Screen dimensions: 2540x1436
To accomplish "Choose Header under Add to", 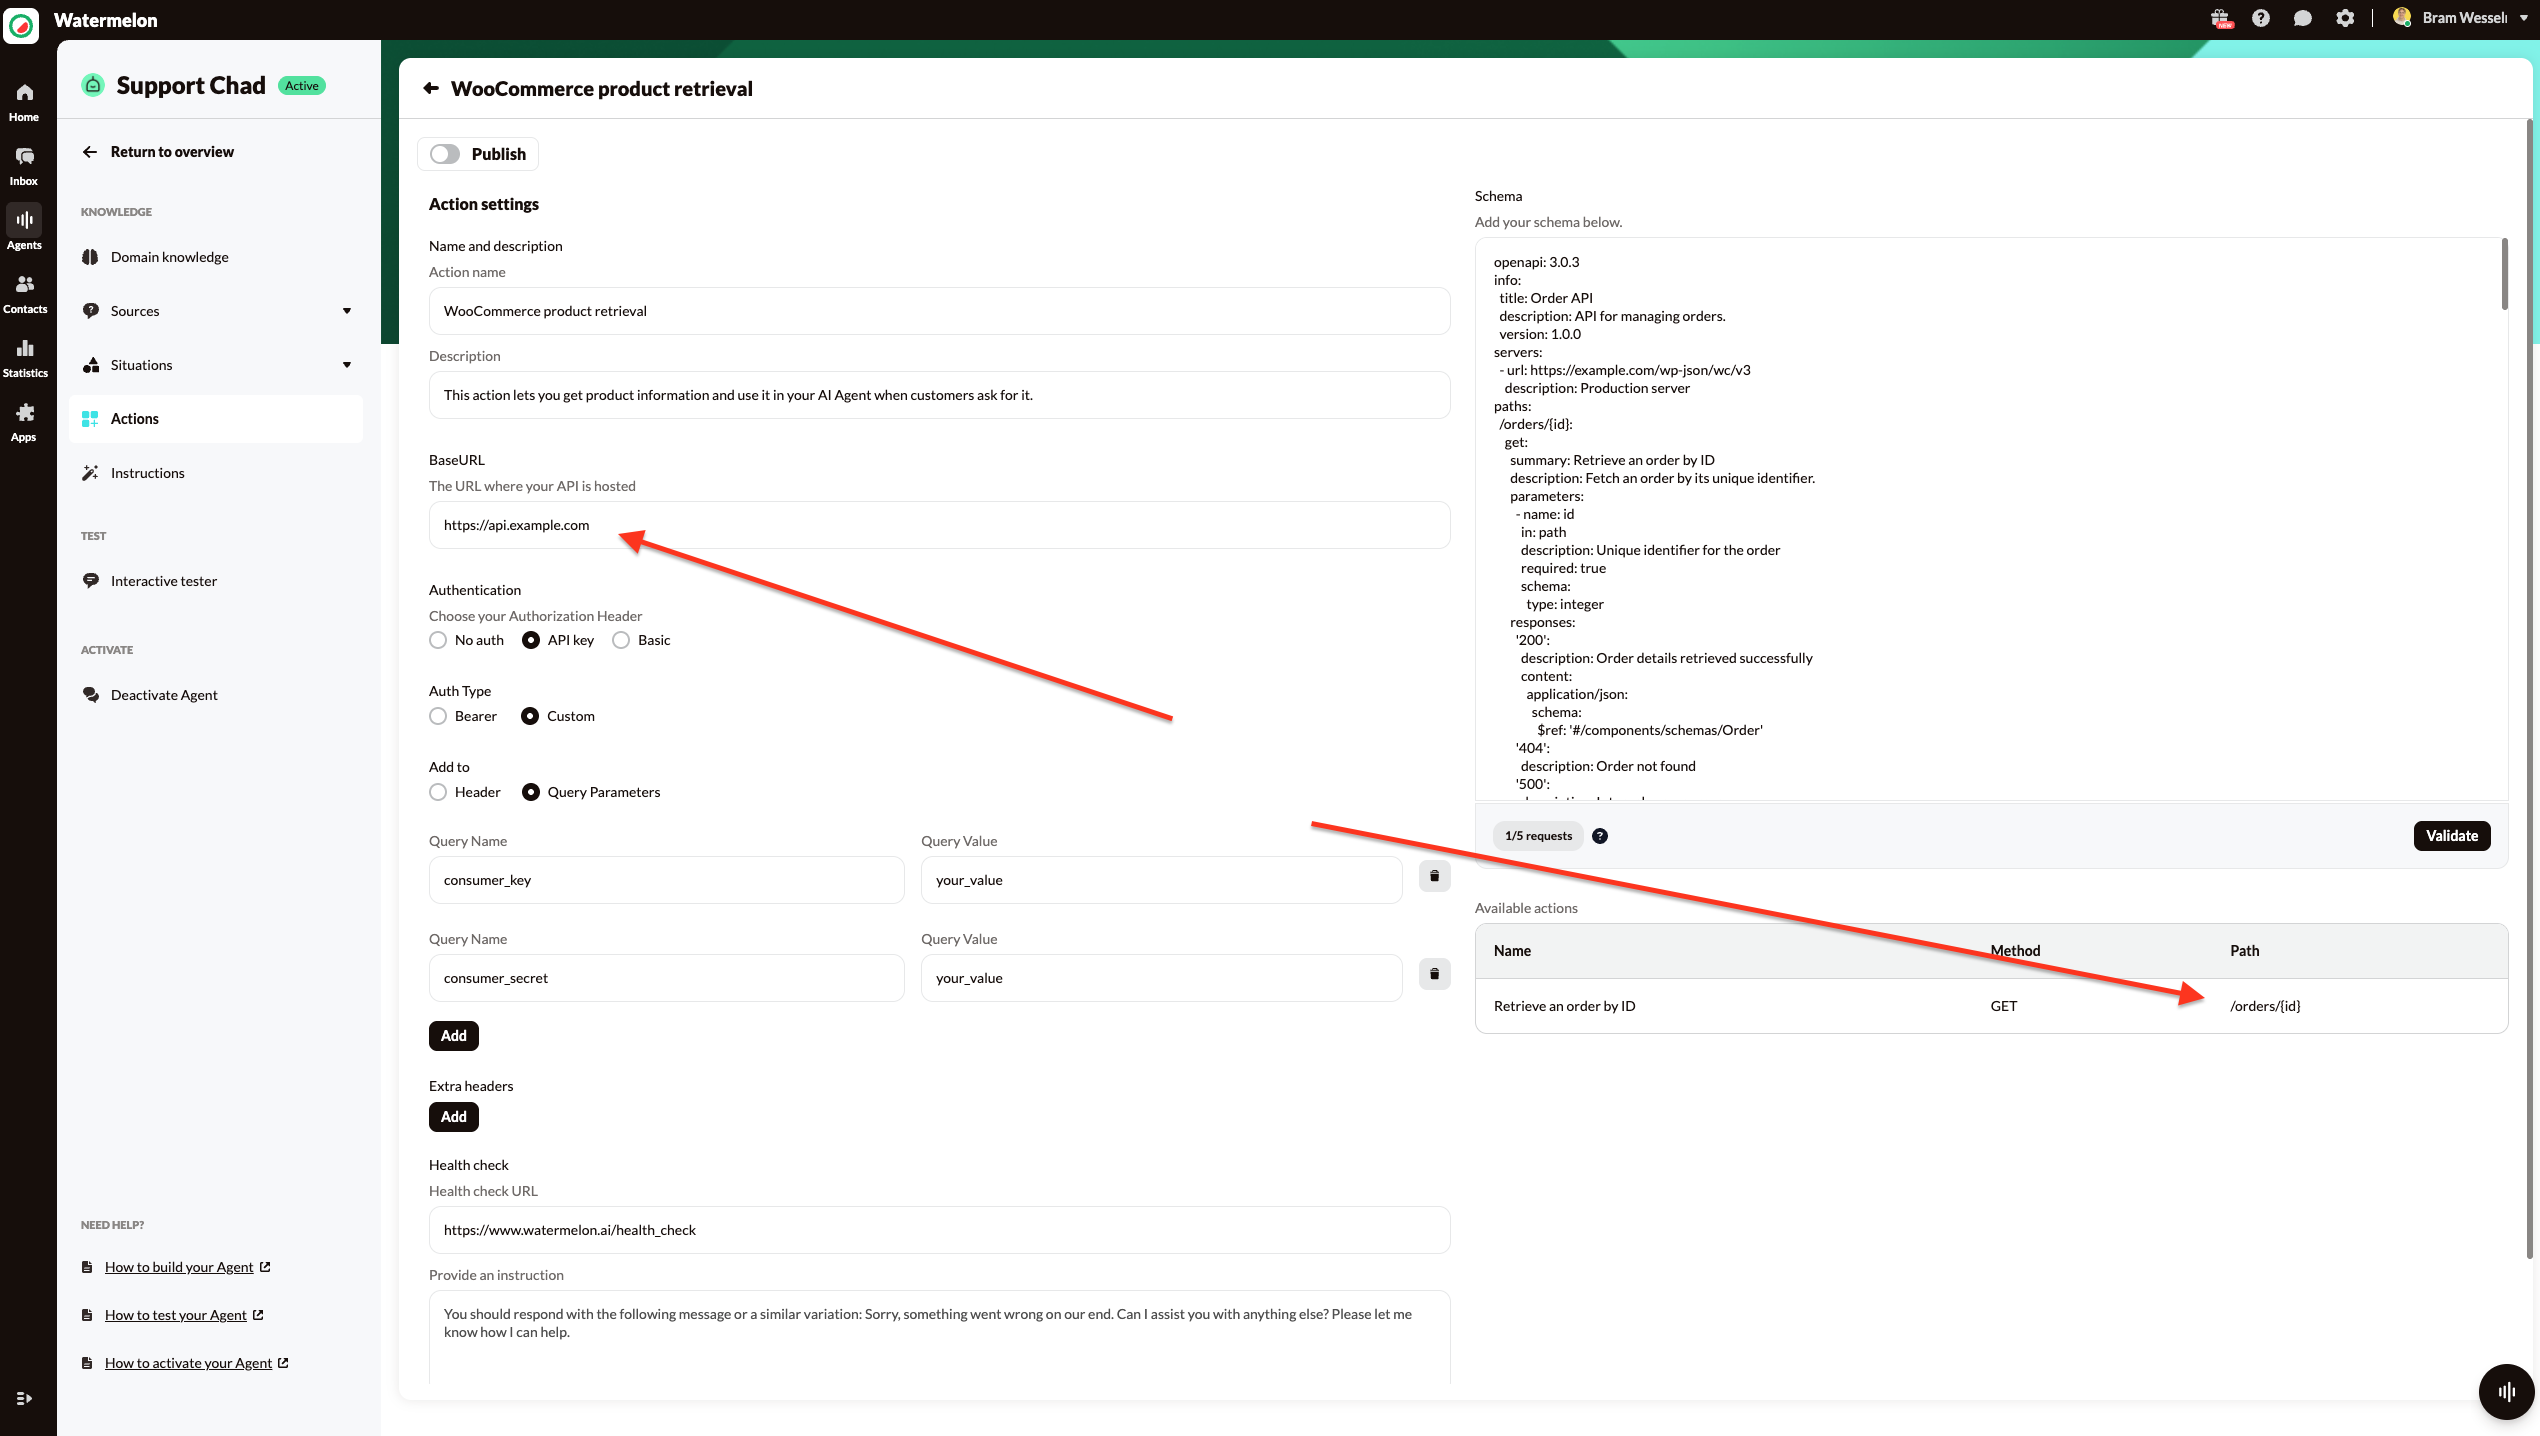I will (x=438, y=792).
